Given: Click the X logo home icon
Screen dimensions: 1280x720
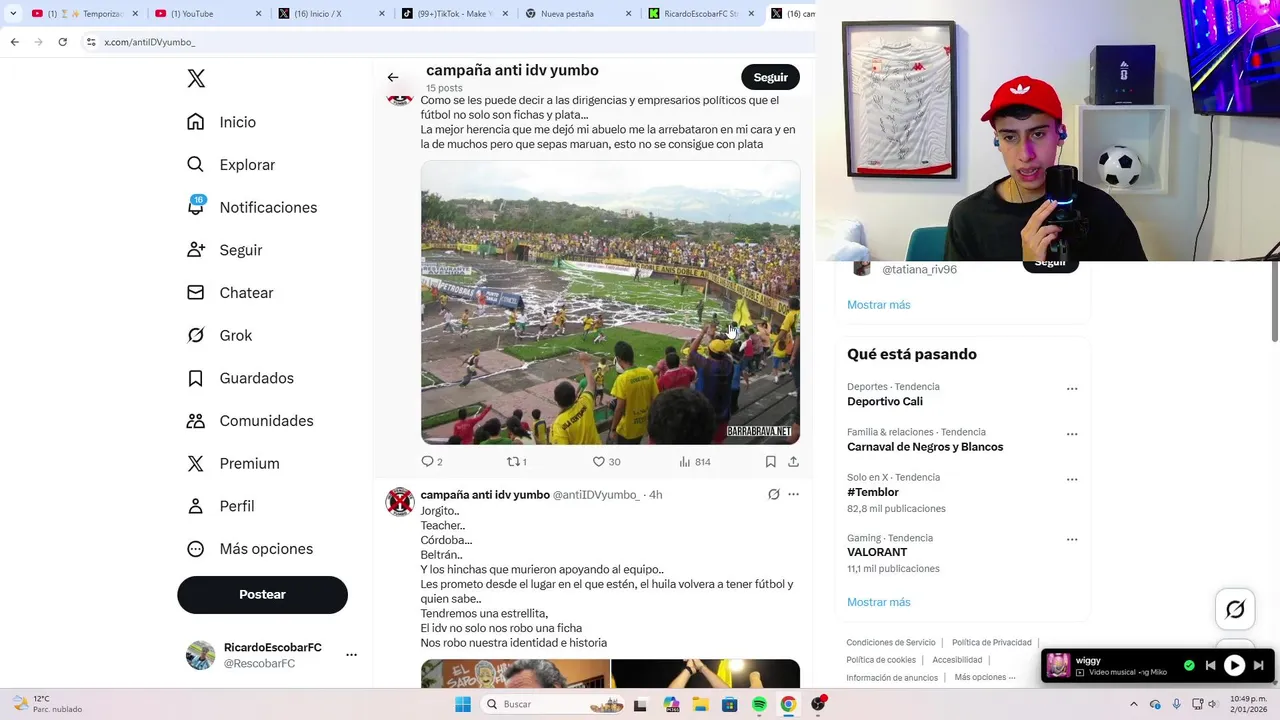Looking at the screenshot, I should tap(196, 79).
